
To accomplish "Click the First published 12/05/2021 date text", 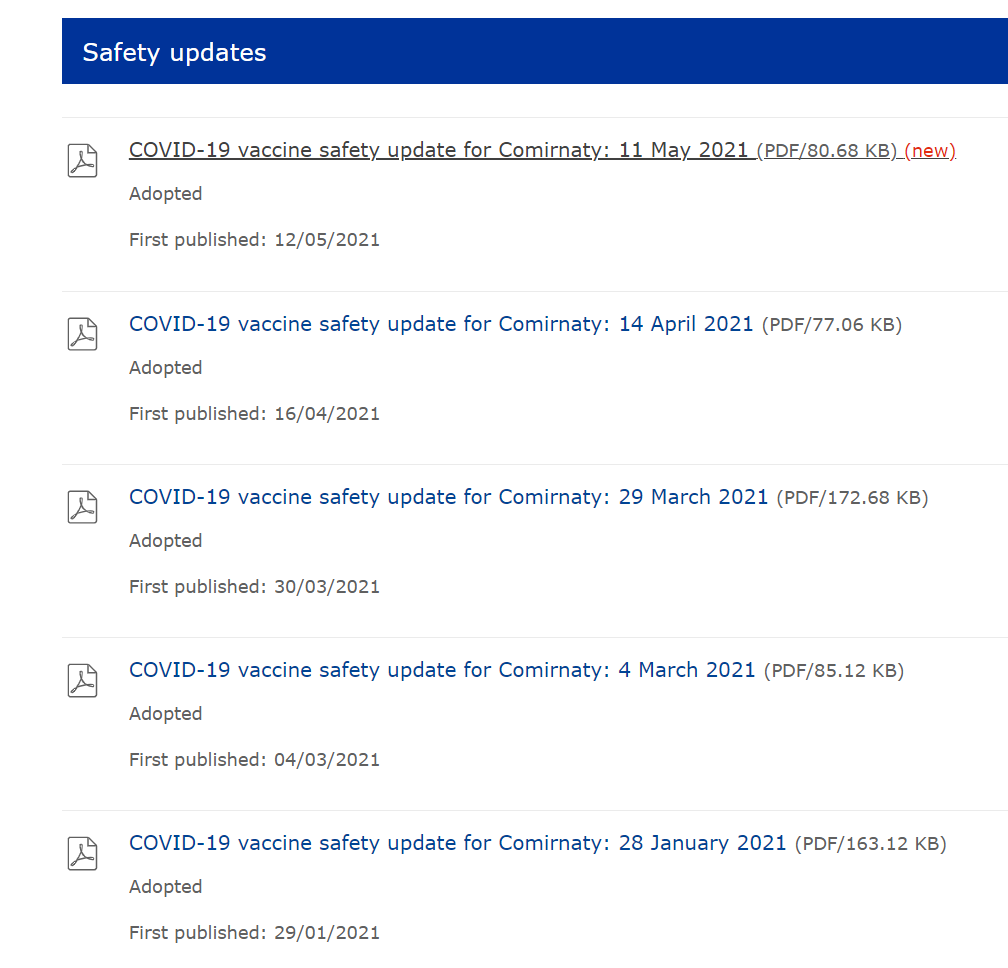I will (x=254, y=240).
